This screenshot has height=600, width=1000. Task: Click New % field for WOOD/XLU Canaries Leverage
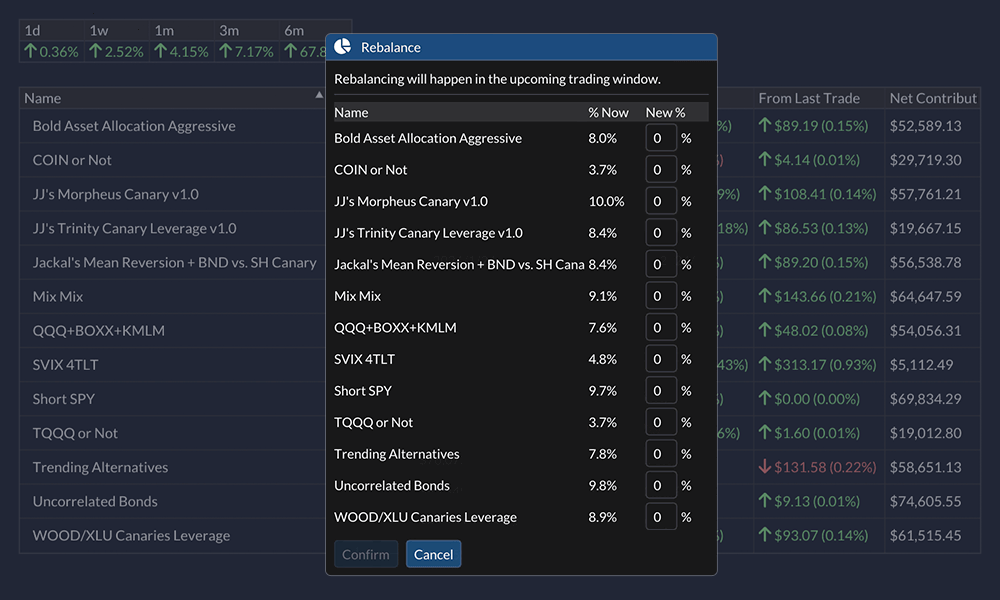coord(661,517)
